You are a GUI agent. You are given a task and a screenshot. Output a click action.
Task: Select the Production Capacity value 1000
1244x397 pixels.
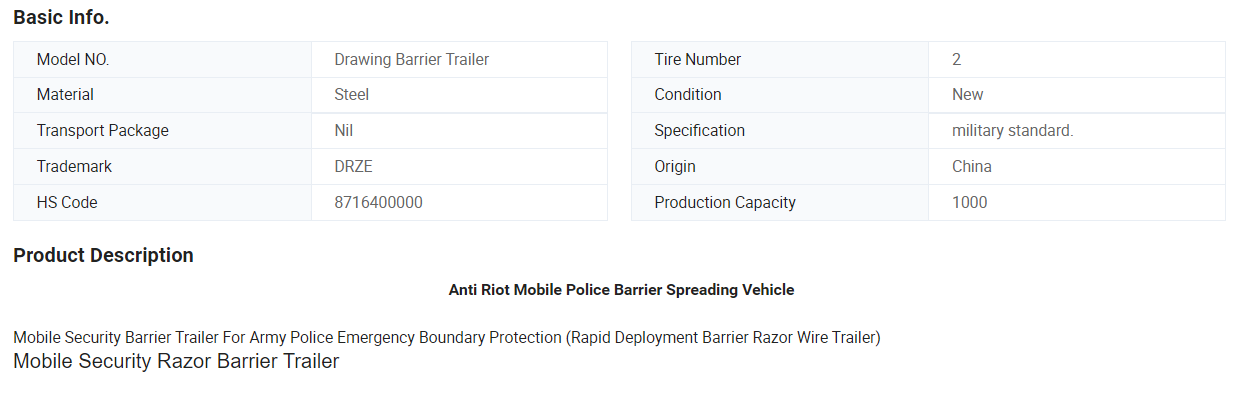tap(970, 203)
